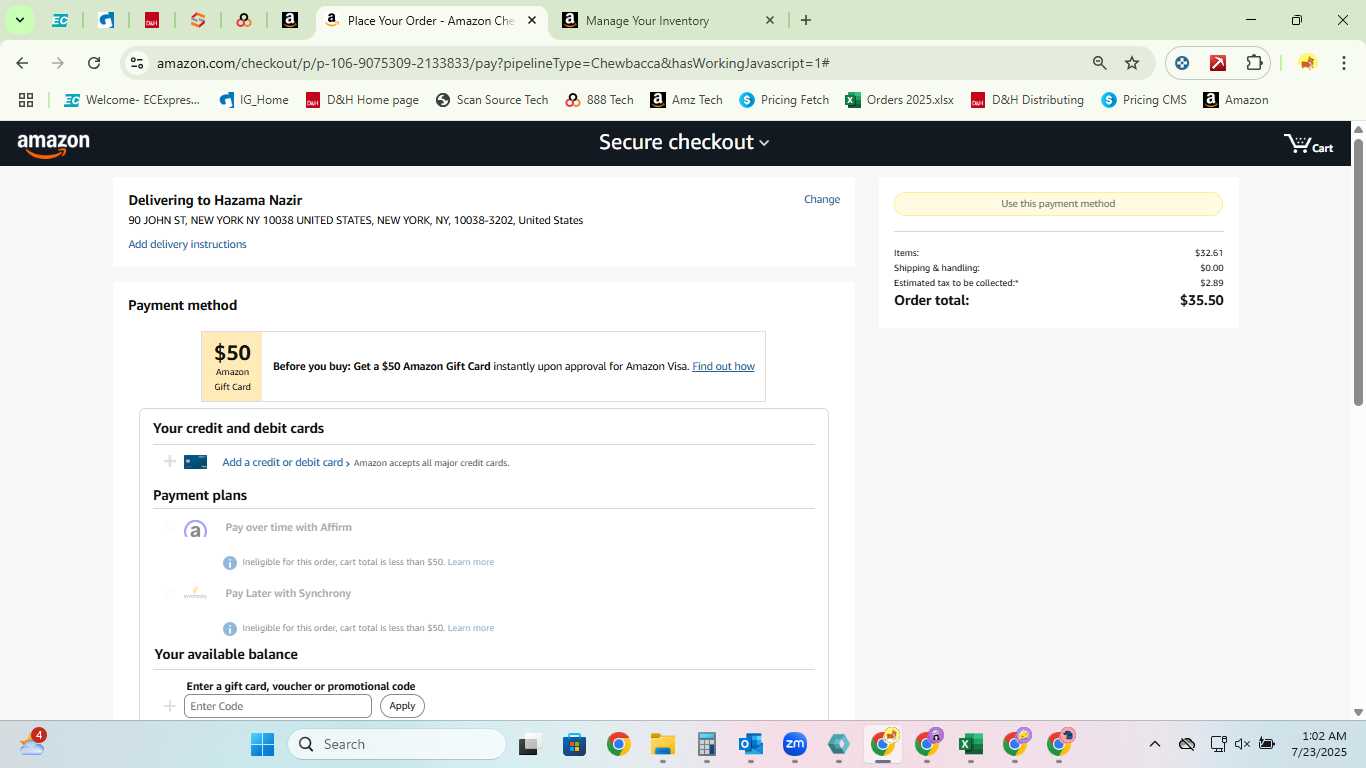Open the Scan Source Tech bookmark
Screen dimensions: 1366x768
click(x=492, y=100)
